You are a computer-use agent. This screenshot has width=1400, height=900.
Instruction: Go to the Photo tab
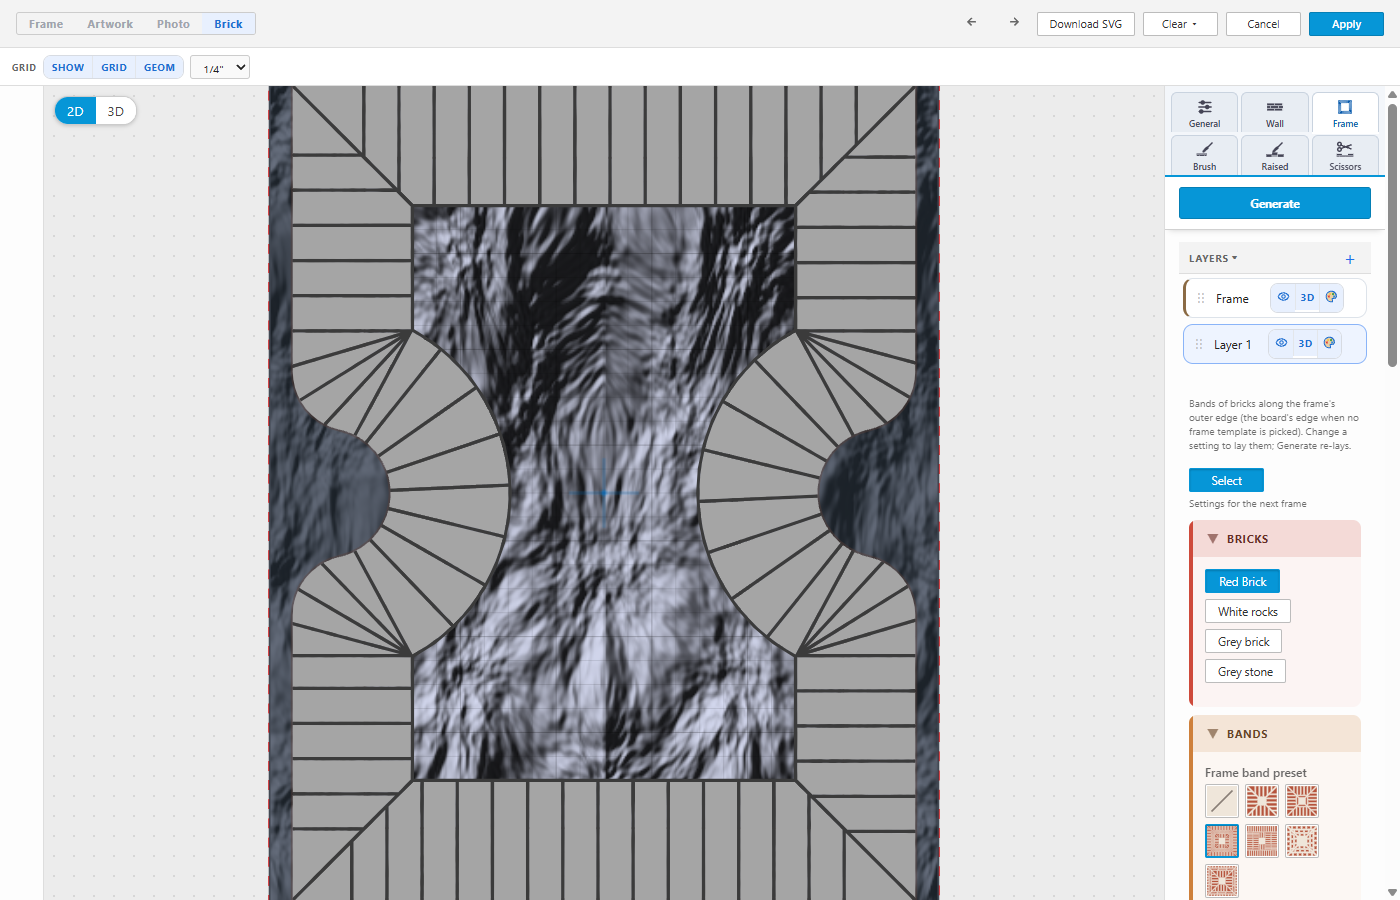pyautogui.click(x=173, y=24)
